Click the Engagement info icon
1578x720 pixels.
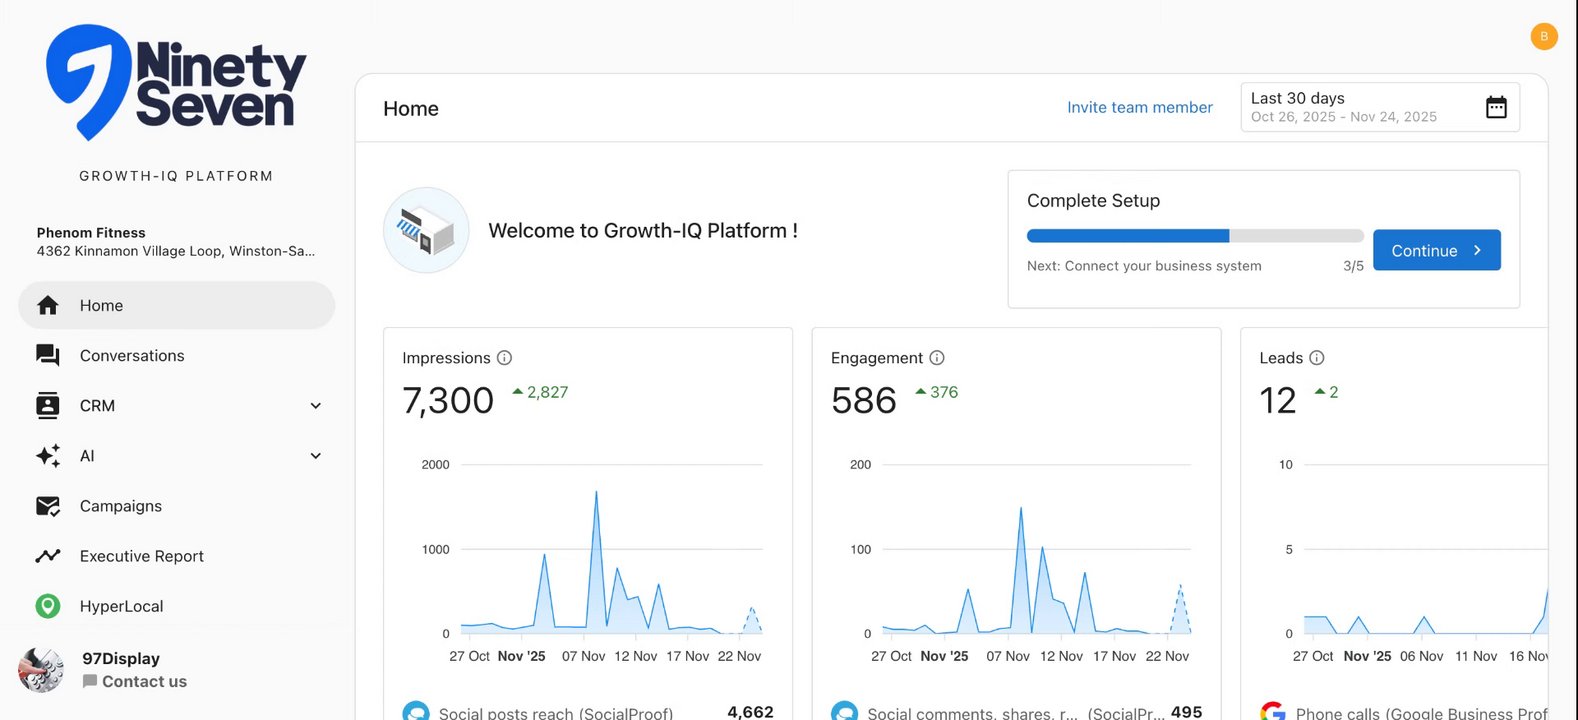tap(937, 358)
